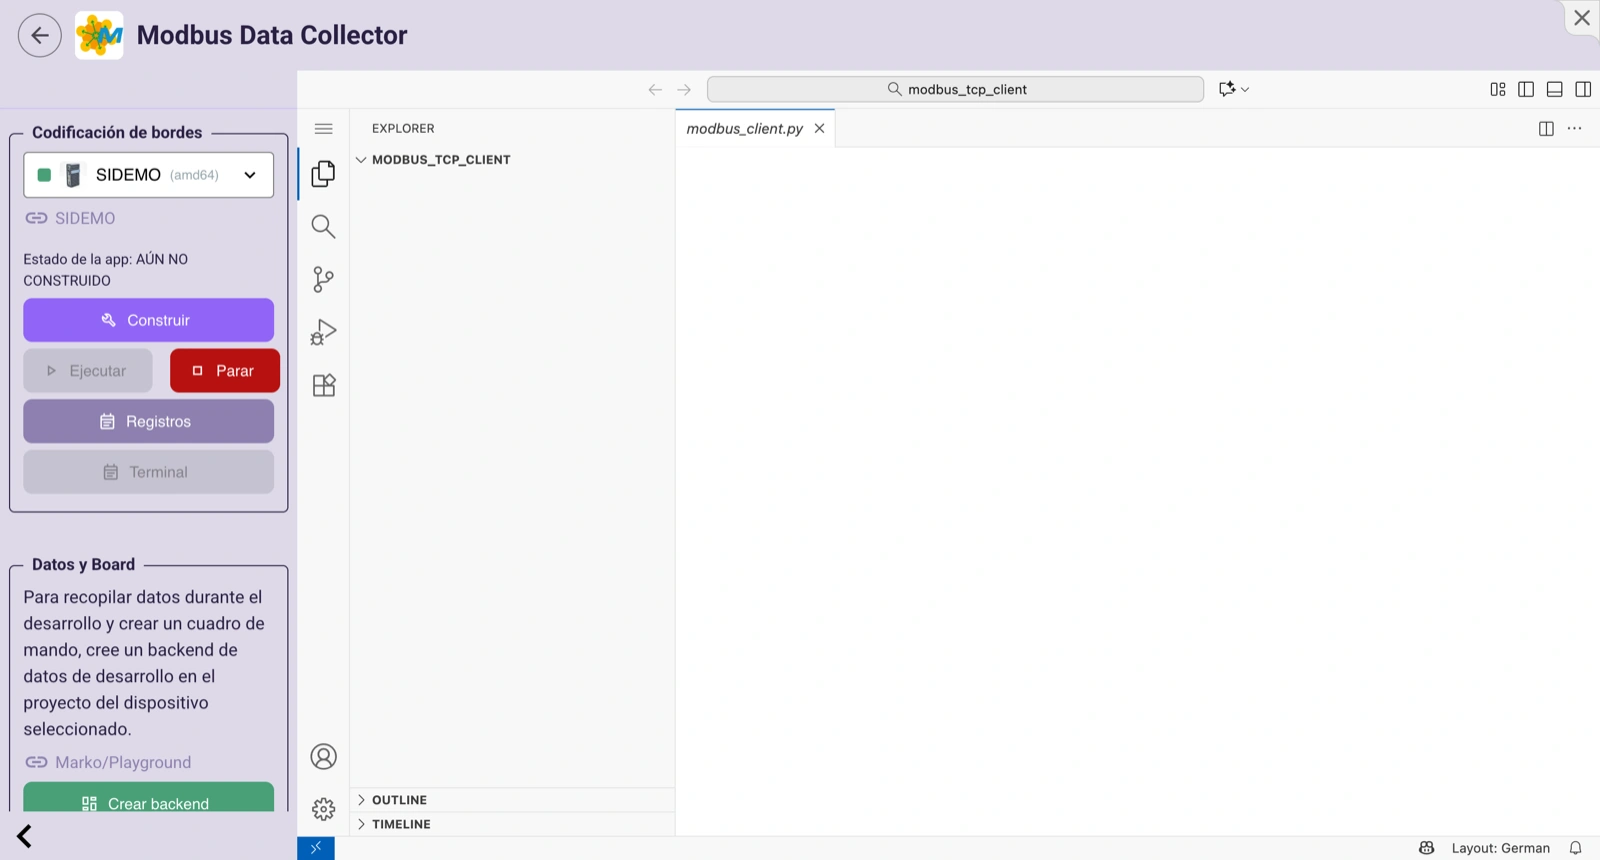Go back with the circled arrow button
The image size is (1600, 860).
click(x=40, y=35)
